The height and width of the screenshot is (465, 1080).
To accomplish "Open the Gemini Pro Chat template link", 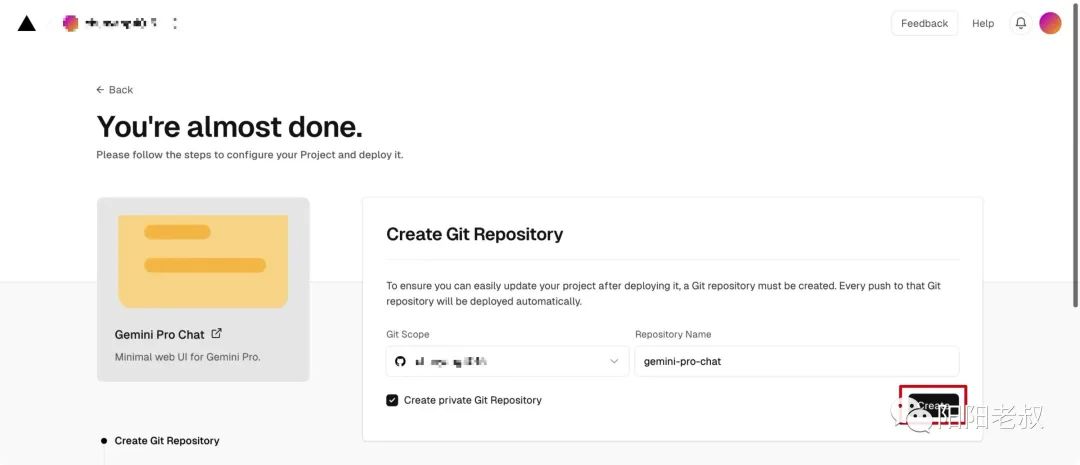I will point(160,335).
